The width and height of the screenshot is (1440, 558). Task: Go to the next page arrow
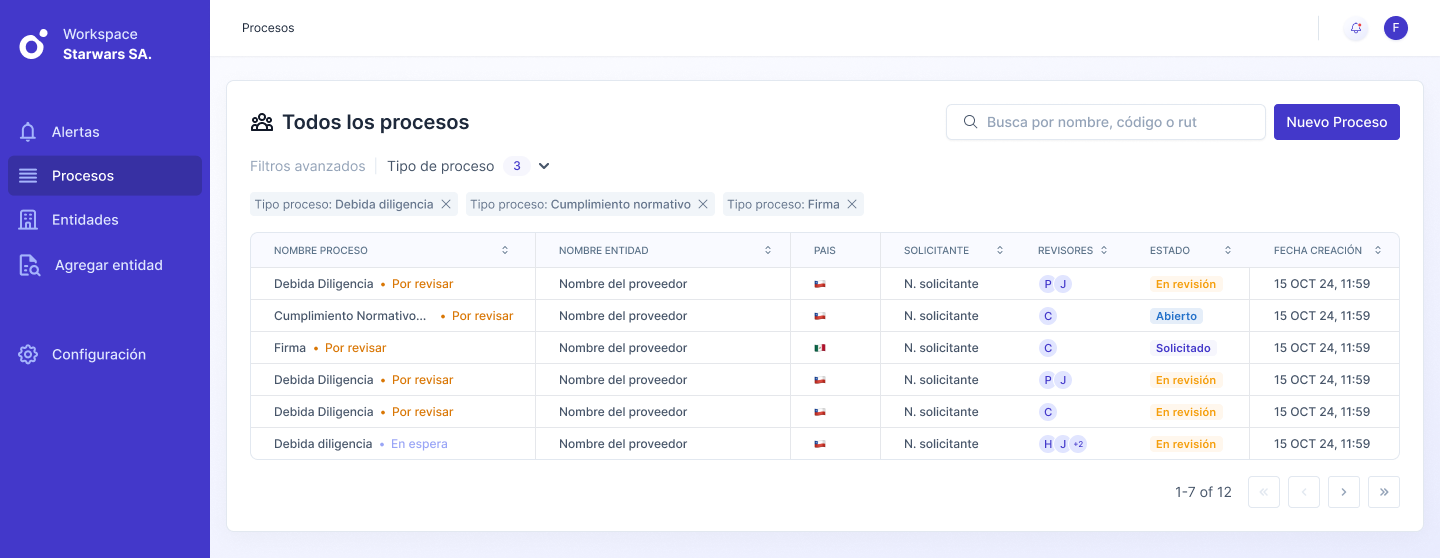click(1344, 492)
